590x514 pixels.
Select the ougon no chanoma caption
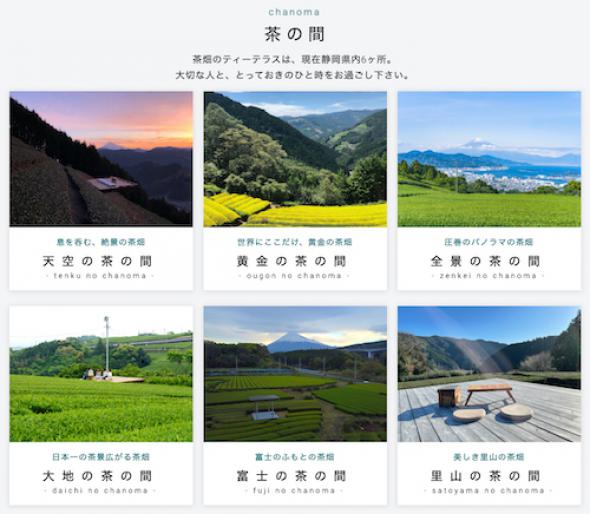294,276
